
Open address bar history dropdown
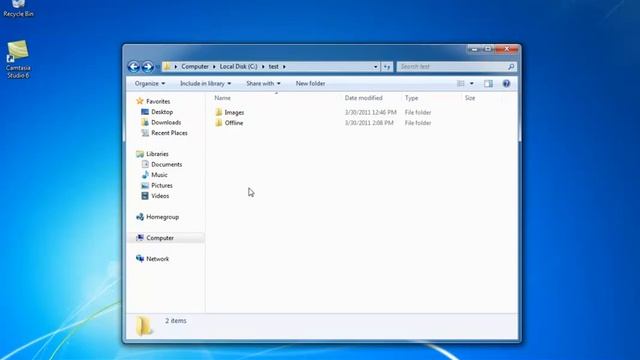(x=376, y=67)
